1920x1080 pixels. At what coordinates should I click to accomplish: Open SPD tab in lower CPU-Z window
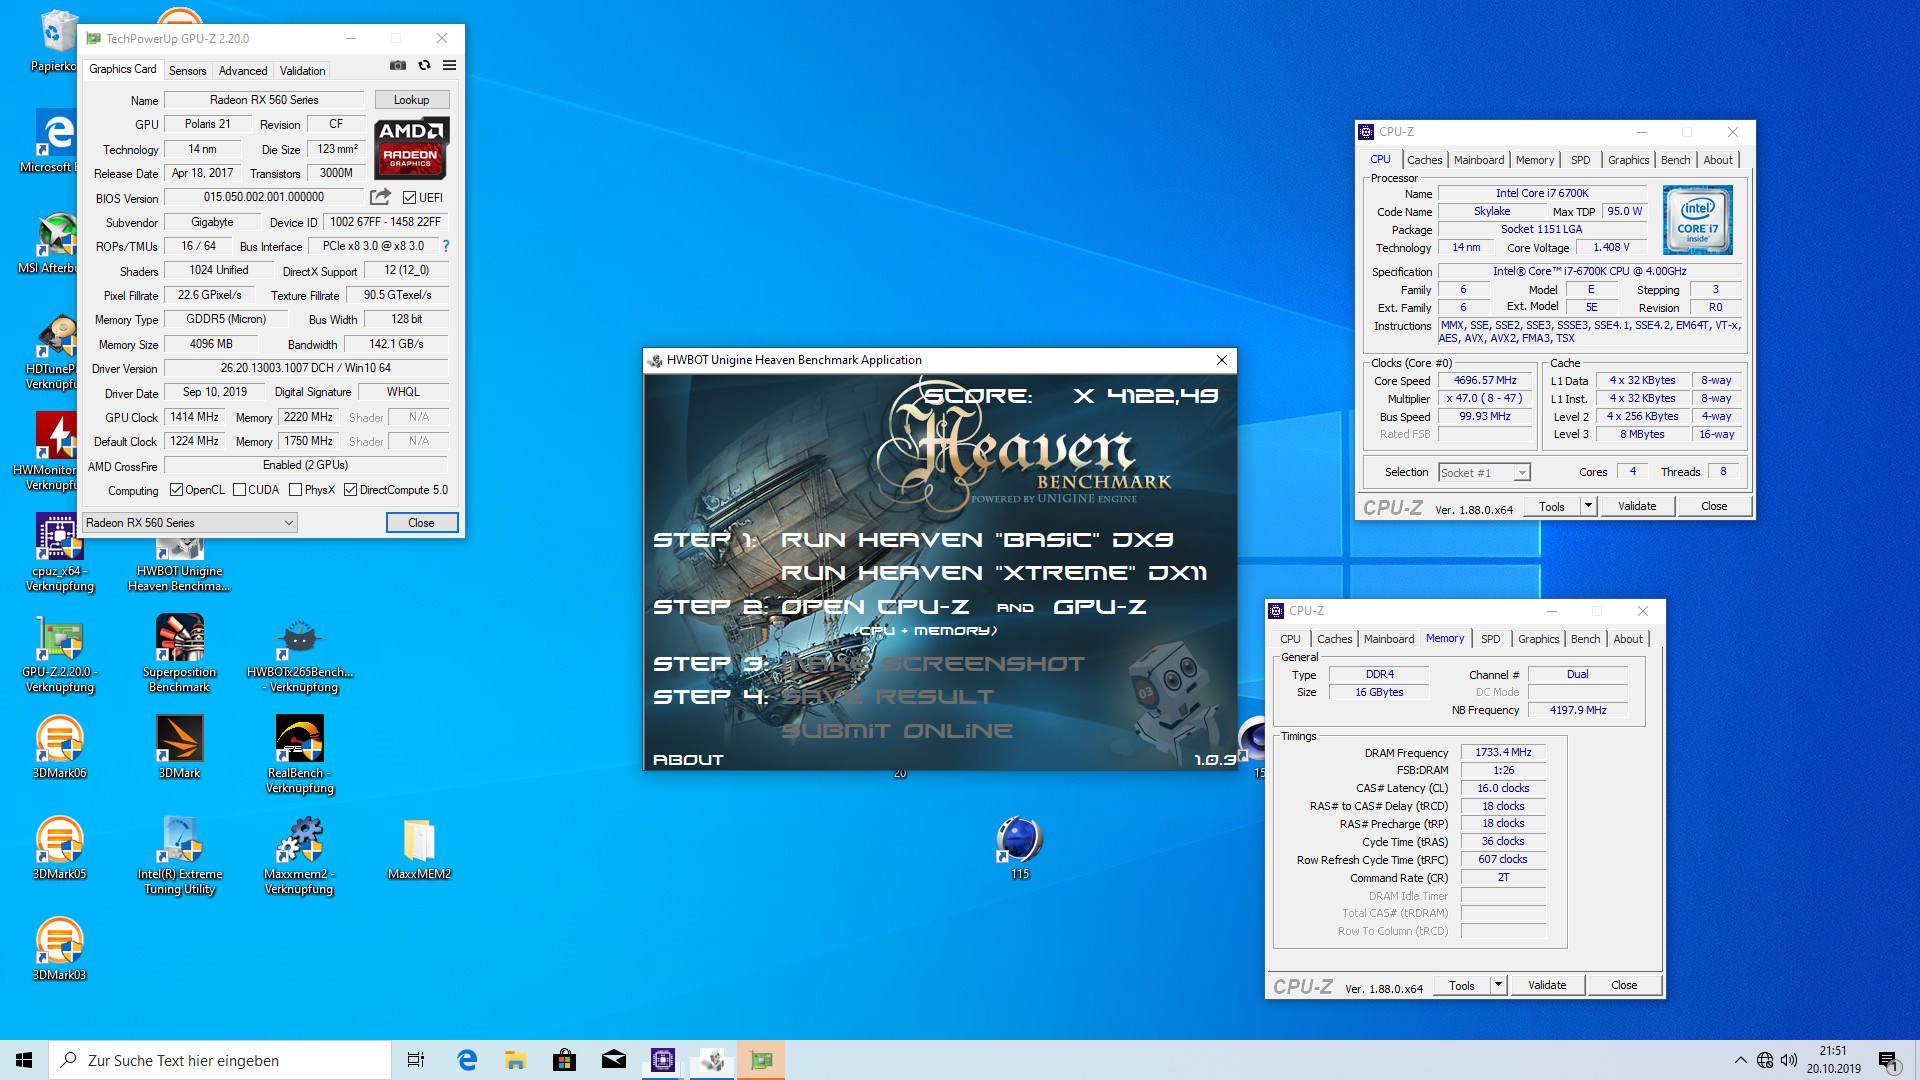point(1490,639)
